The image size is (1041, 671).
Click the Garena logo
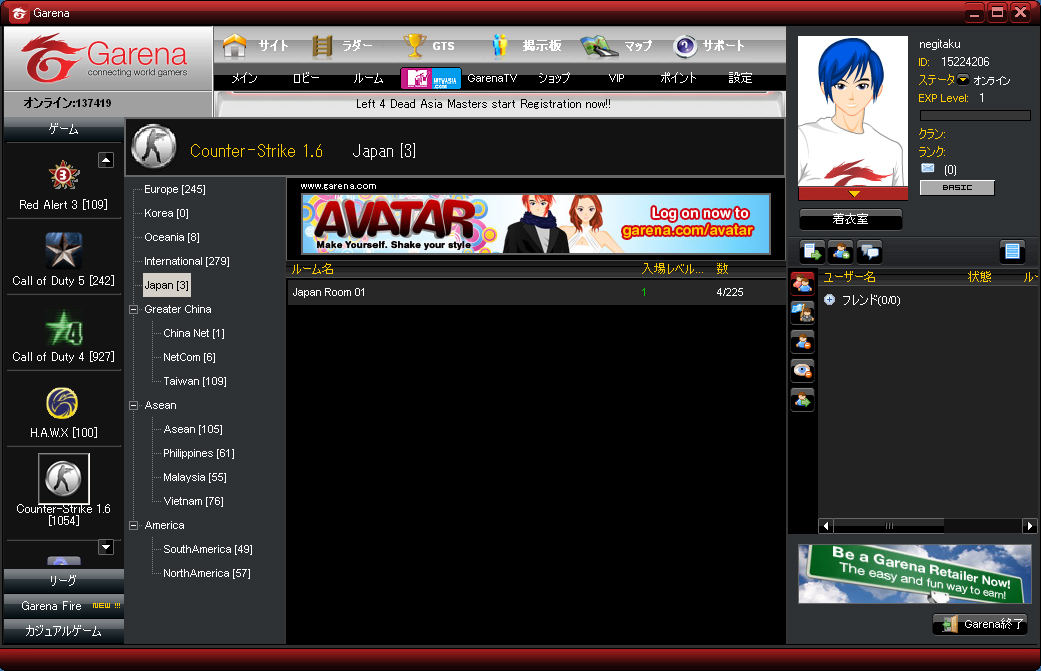[106, 58]
